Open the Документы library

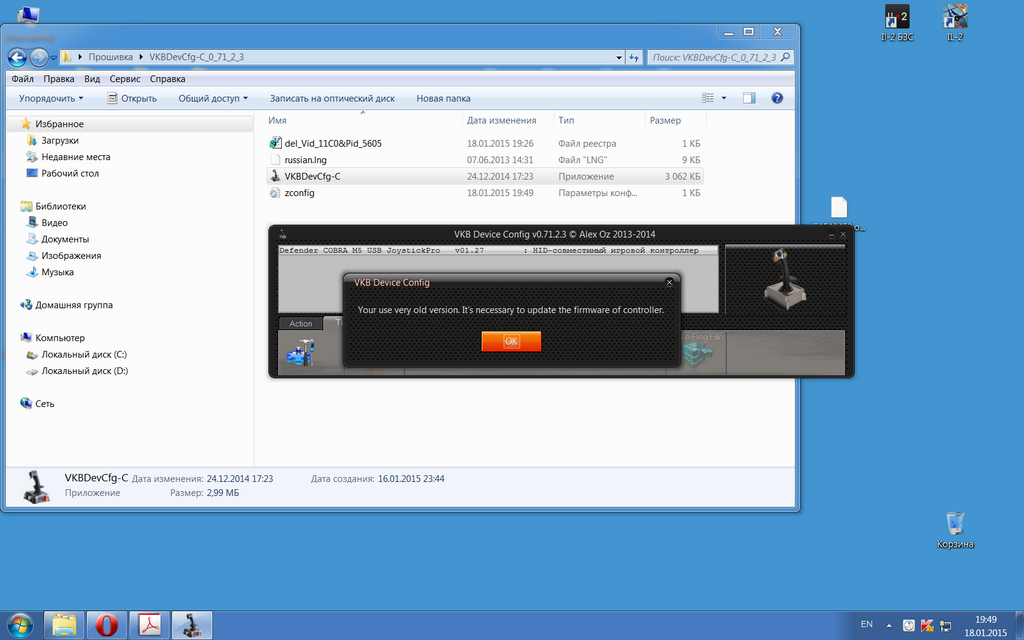coord(65,239)
